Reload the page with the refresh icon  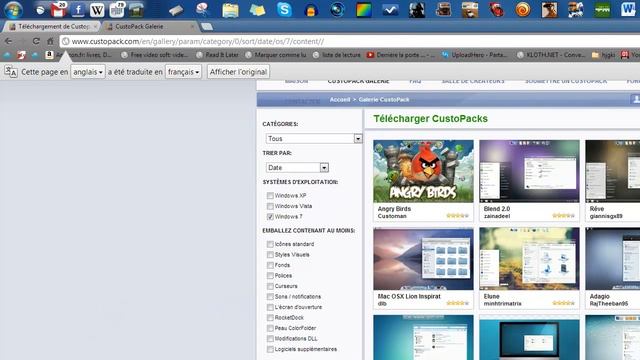click(x=36, y=41)
